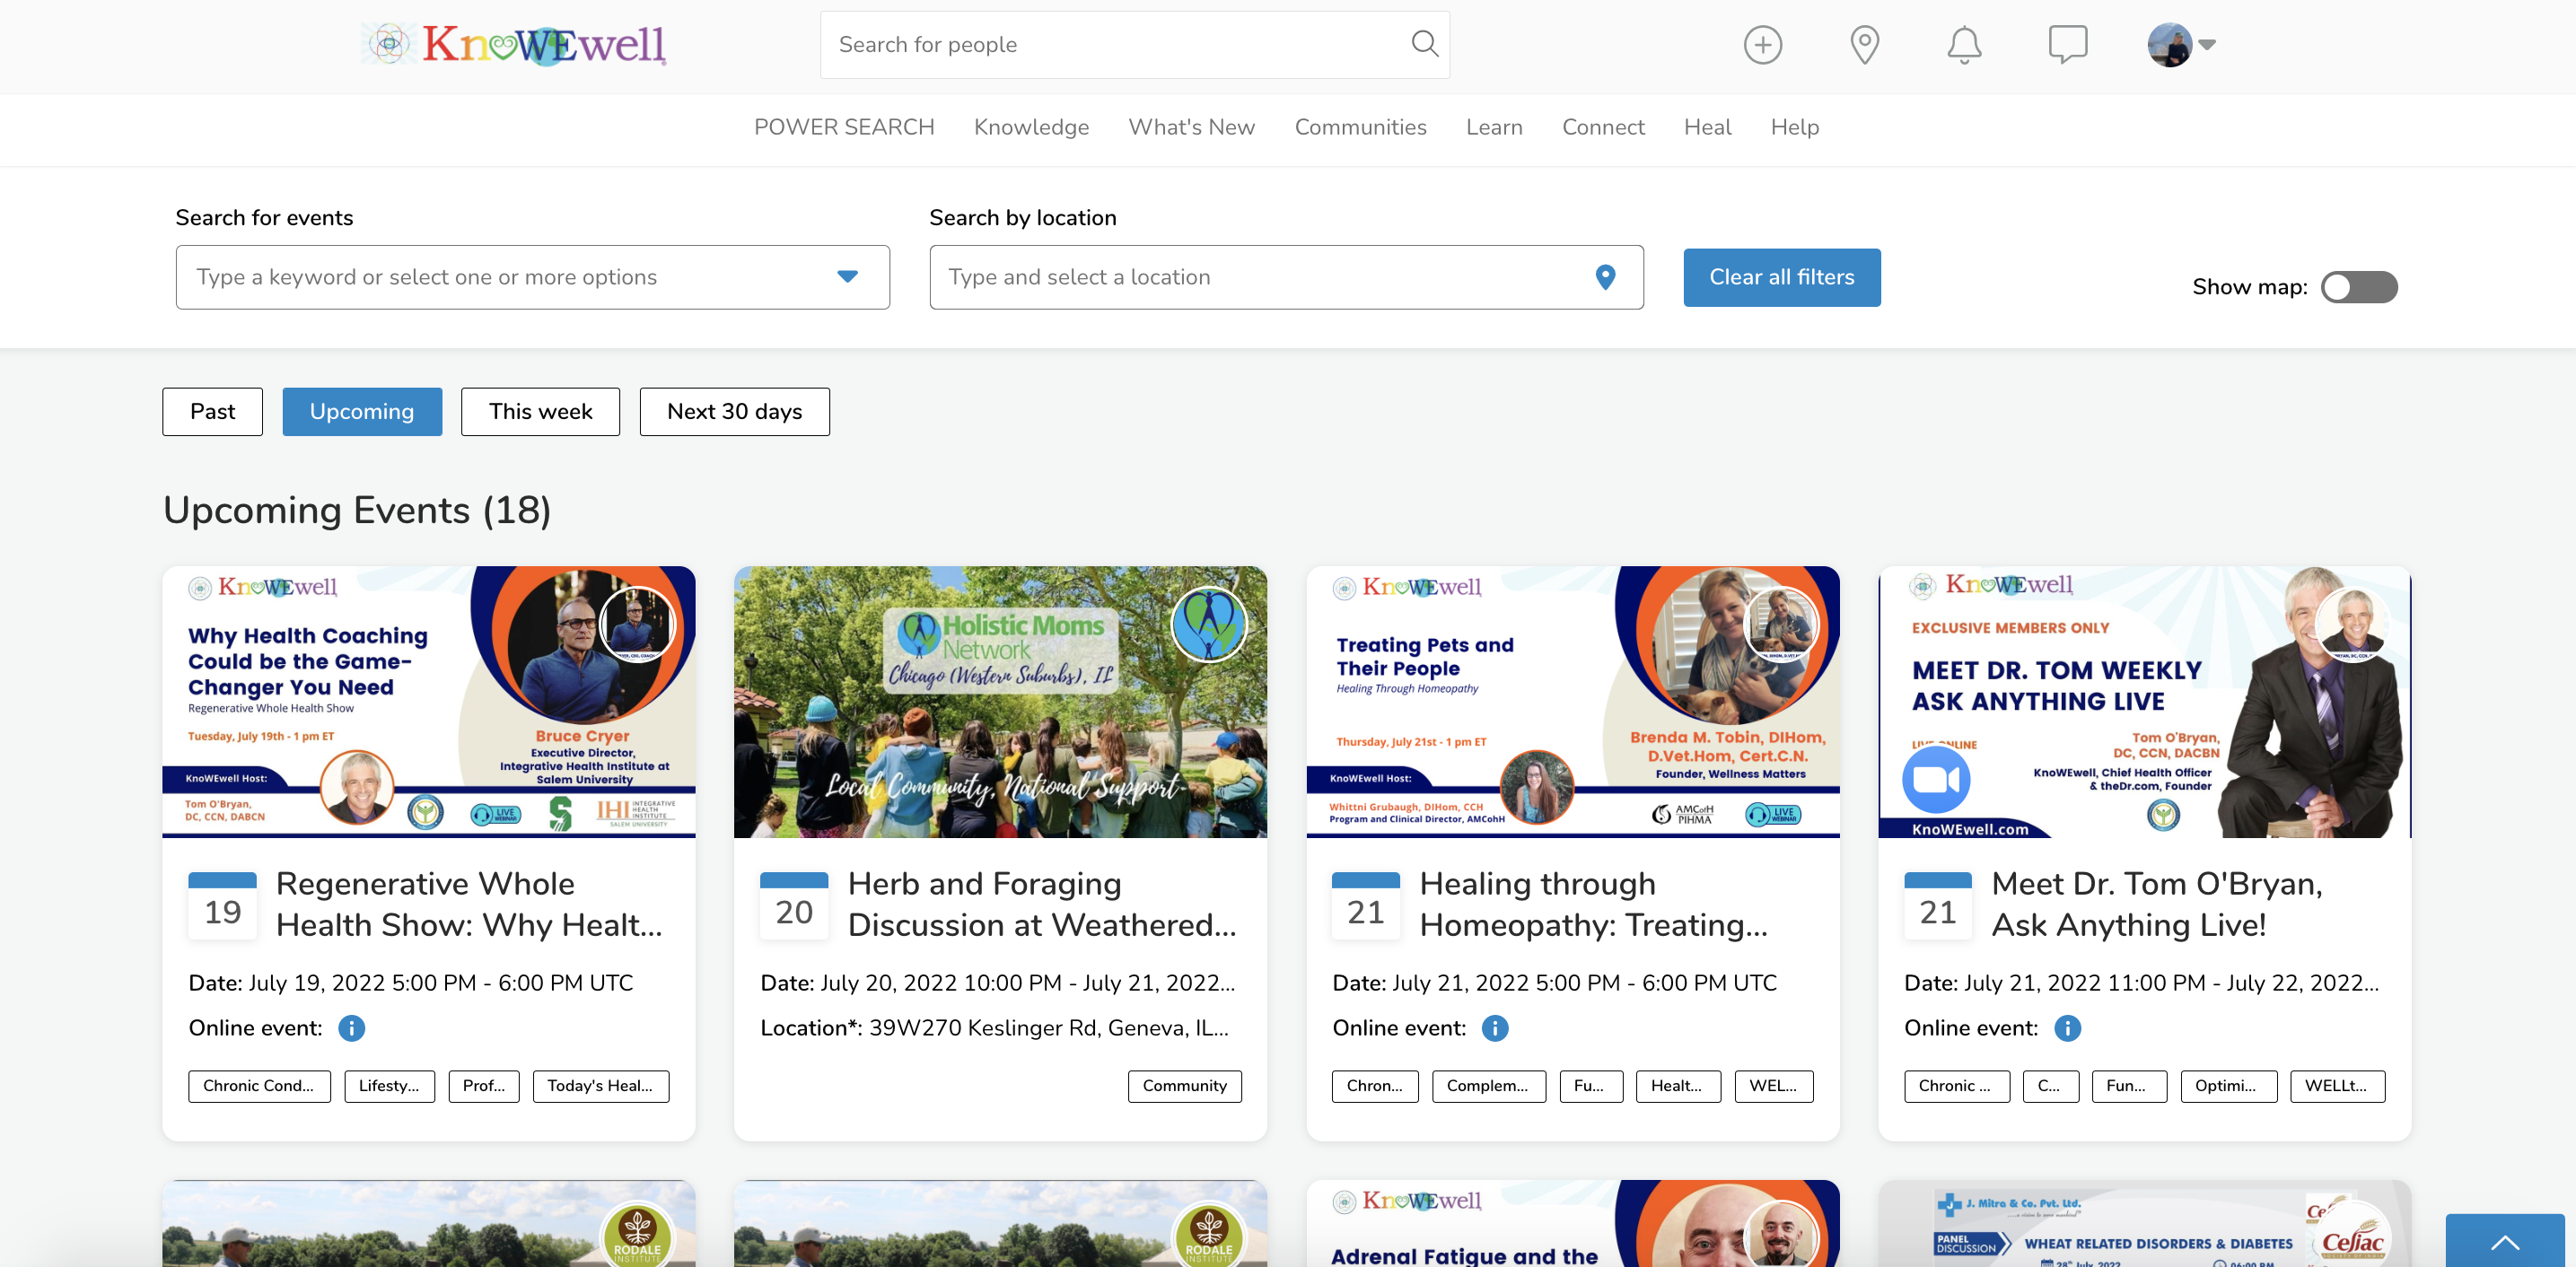Click the video camera icon on Dr. Tom banner

point(1936,779)
